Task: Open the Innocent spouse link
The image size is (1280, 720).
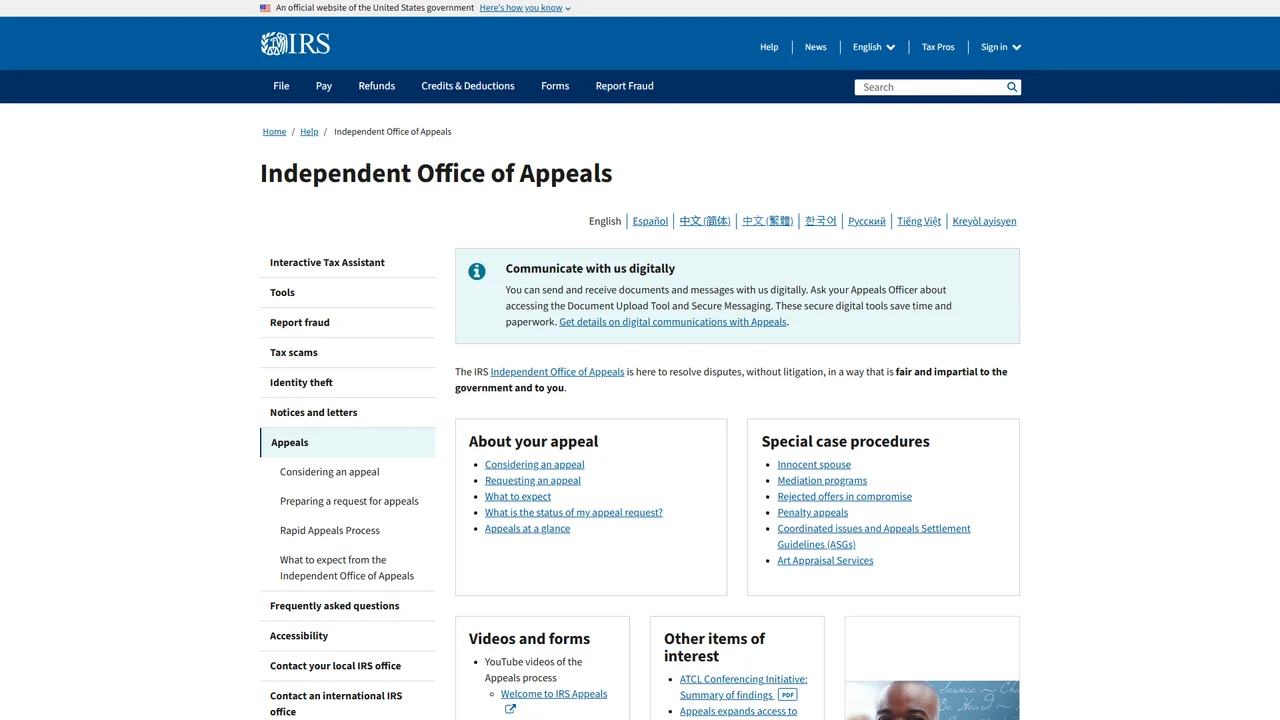Action: click(x=814, y=465)
